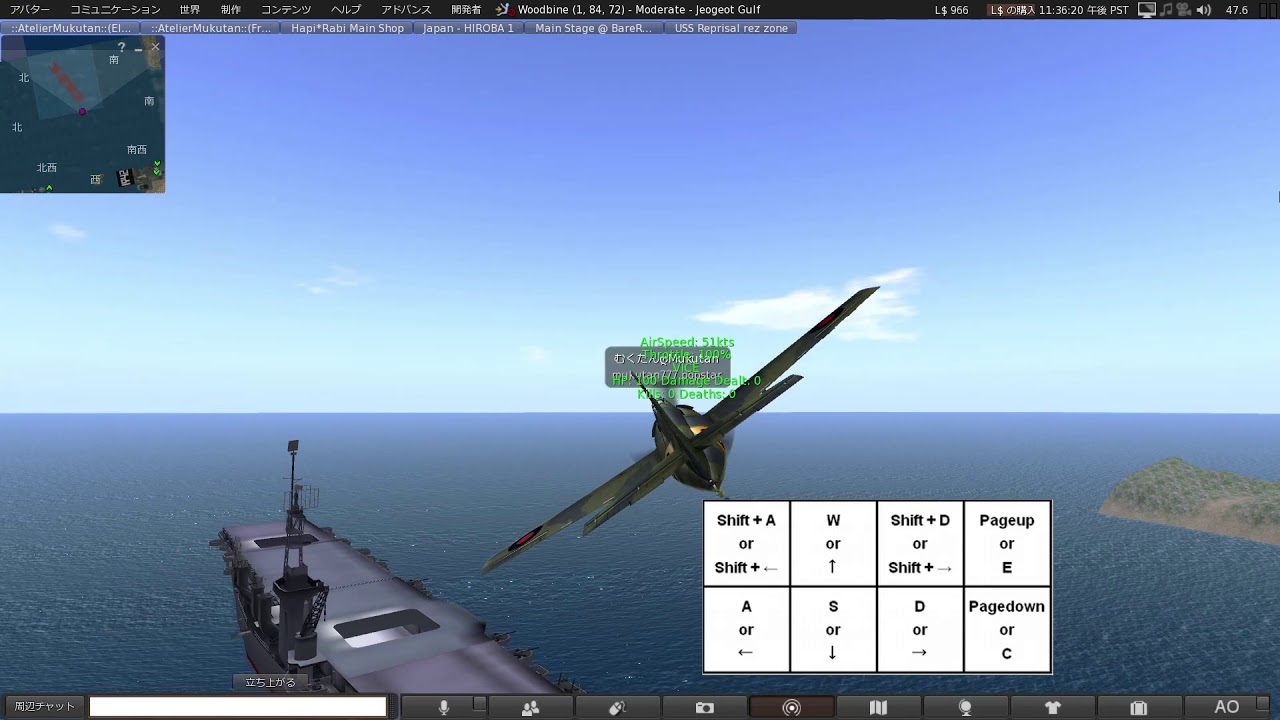Open the 制作 menu
The image size is (1280, 720).
(231, 10)
